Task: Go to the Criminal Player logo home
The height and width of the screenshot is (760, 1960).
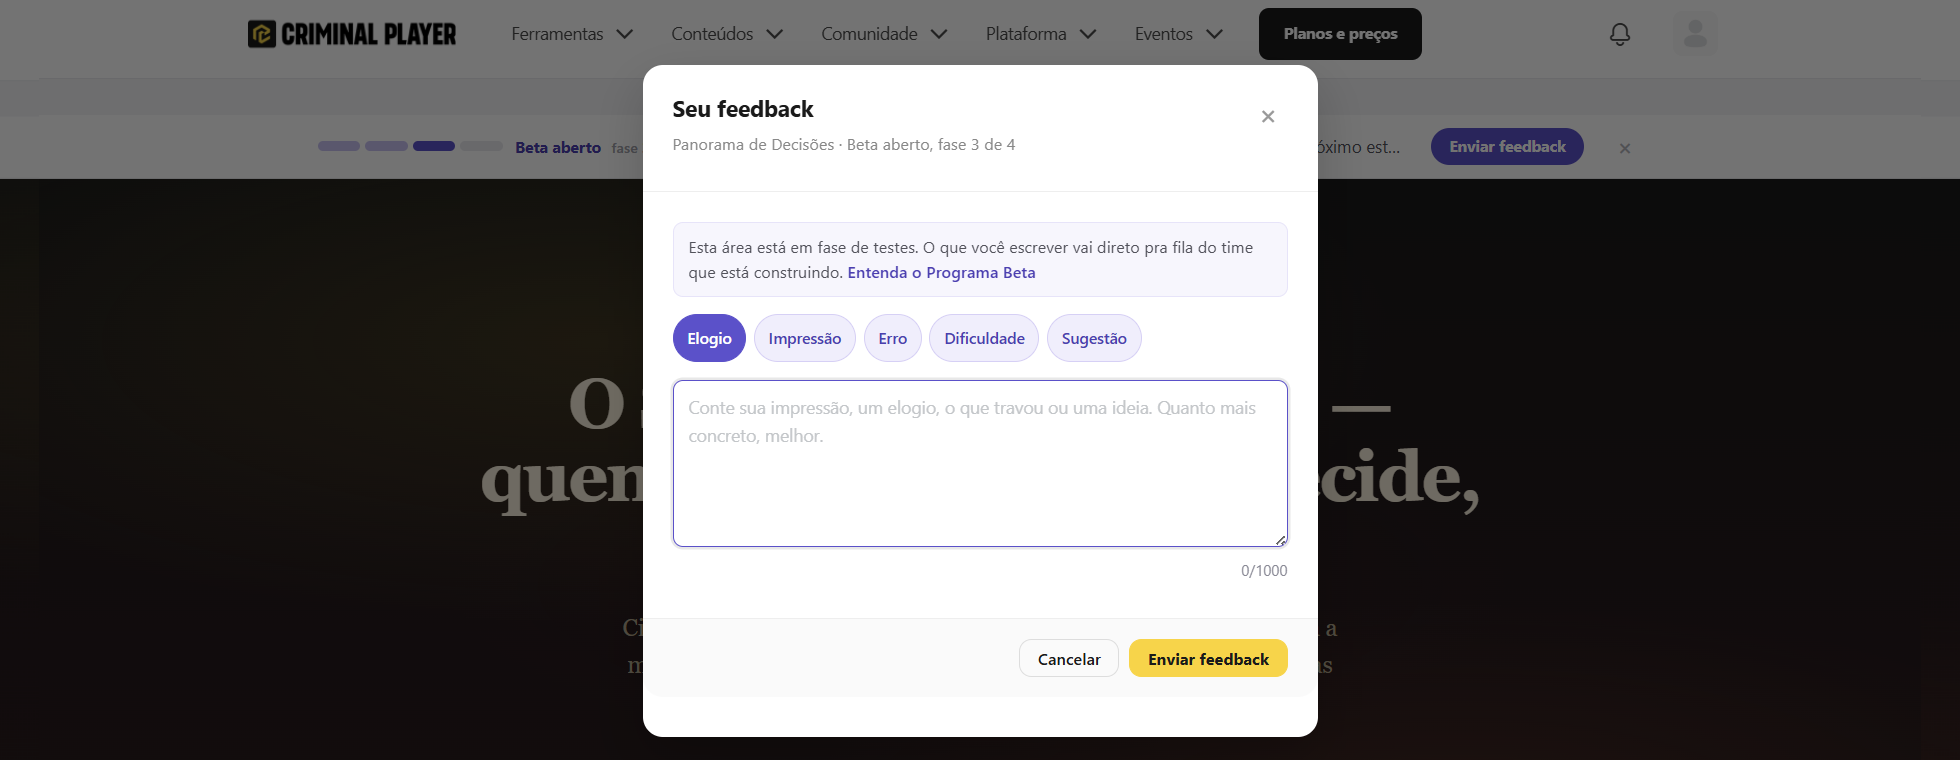Action: 352,34
